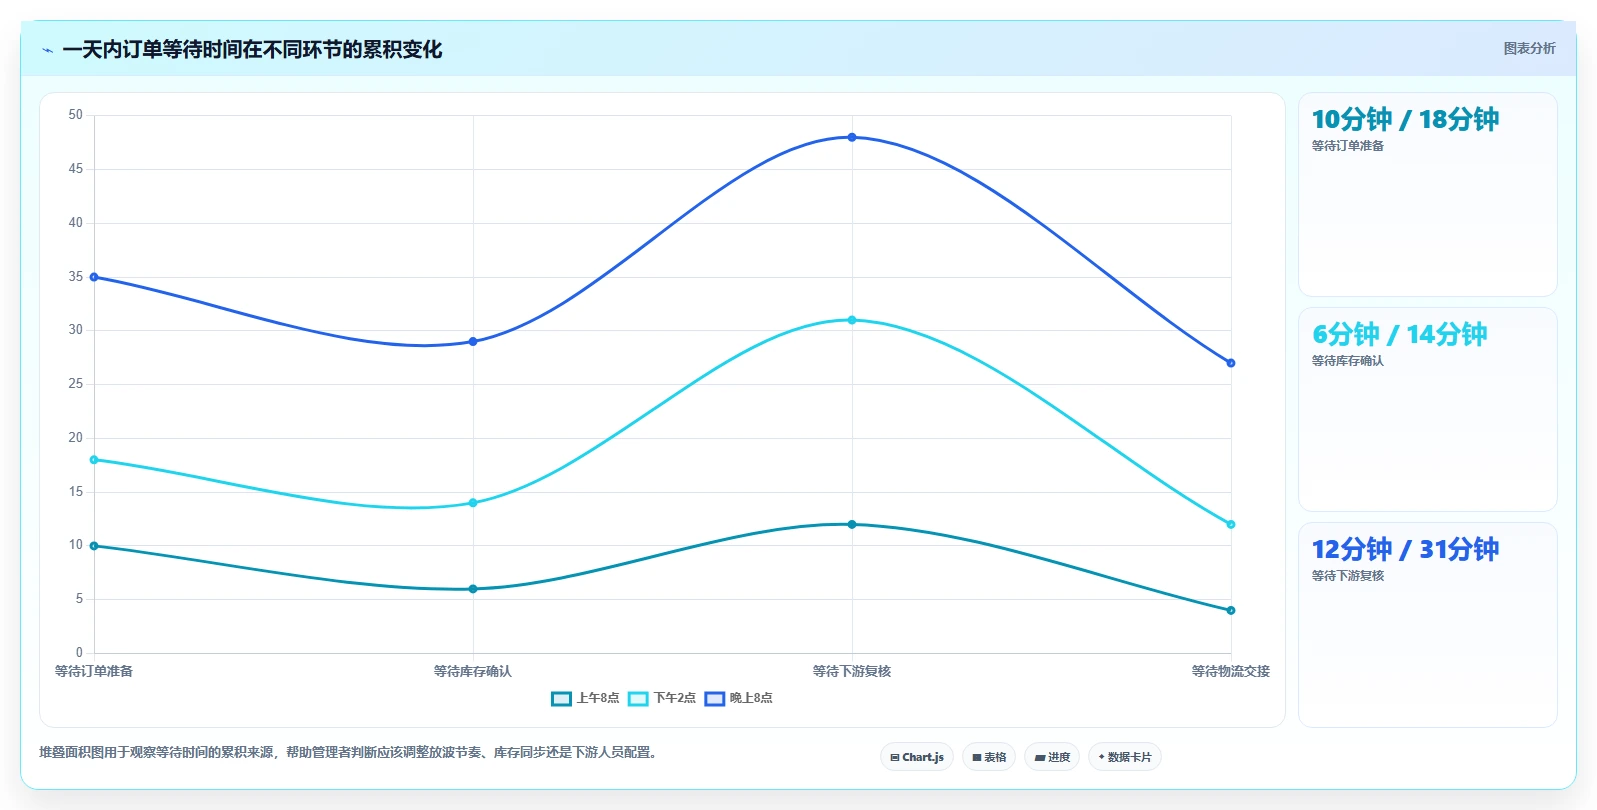The image size is (1597, 810).
Task: Click the y-axis value 0
Action: [x=79, y=653]
